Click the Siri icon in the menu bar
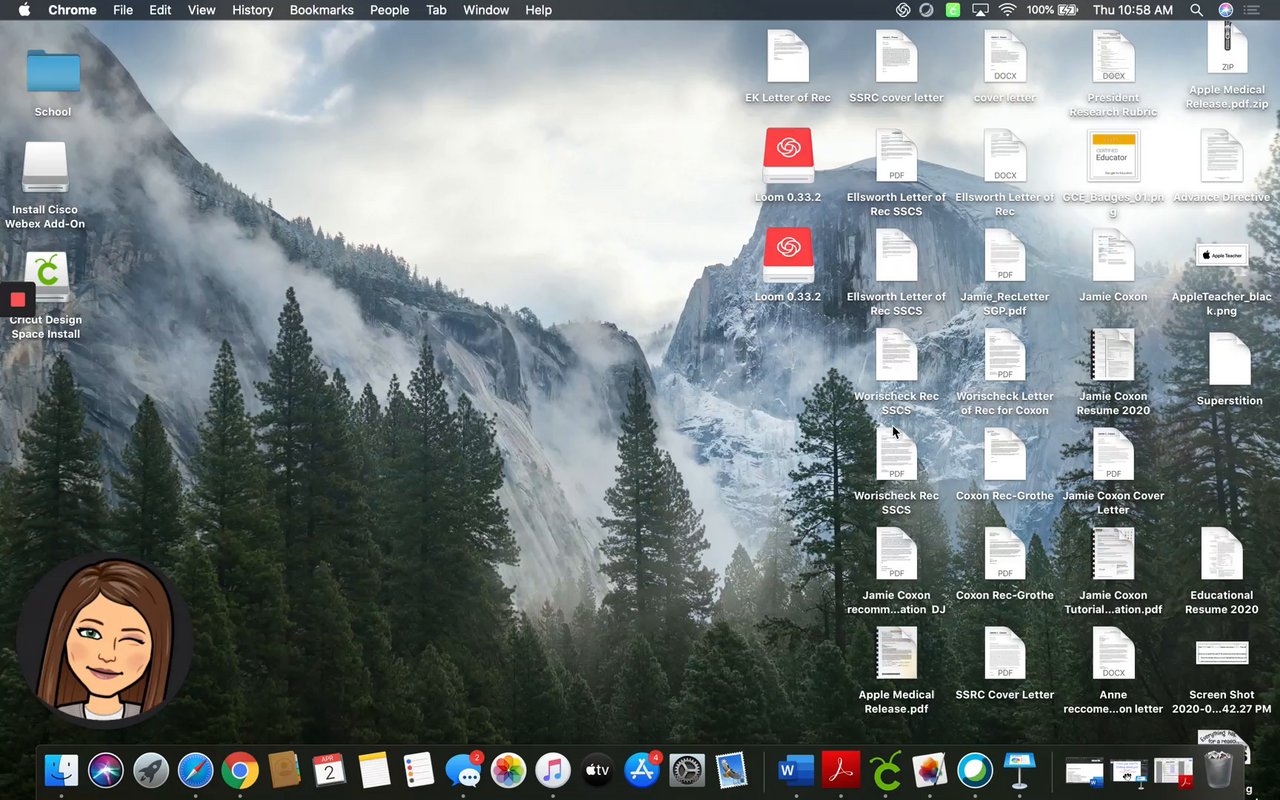The height and width of the screenshot is (800, 1280). (x=1226, y=10)
